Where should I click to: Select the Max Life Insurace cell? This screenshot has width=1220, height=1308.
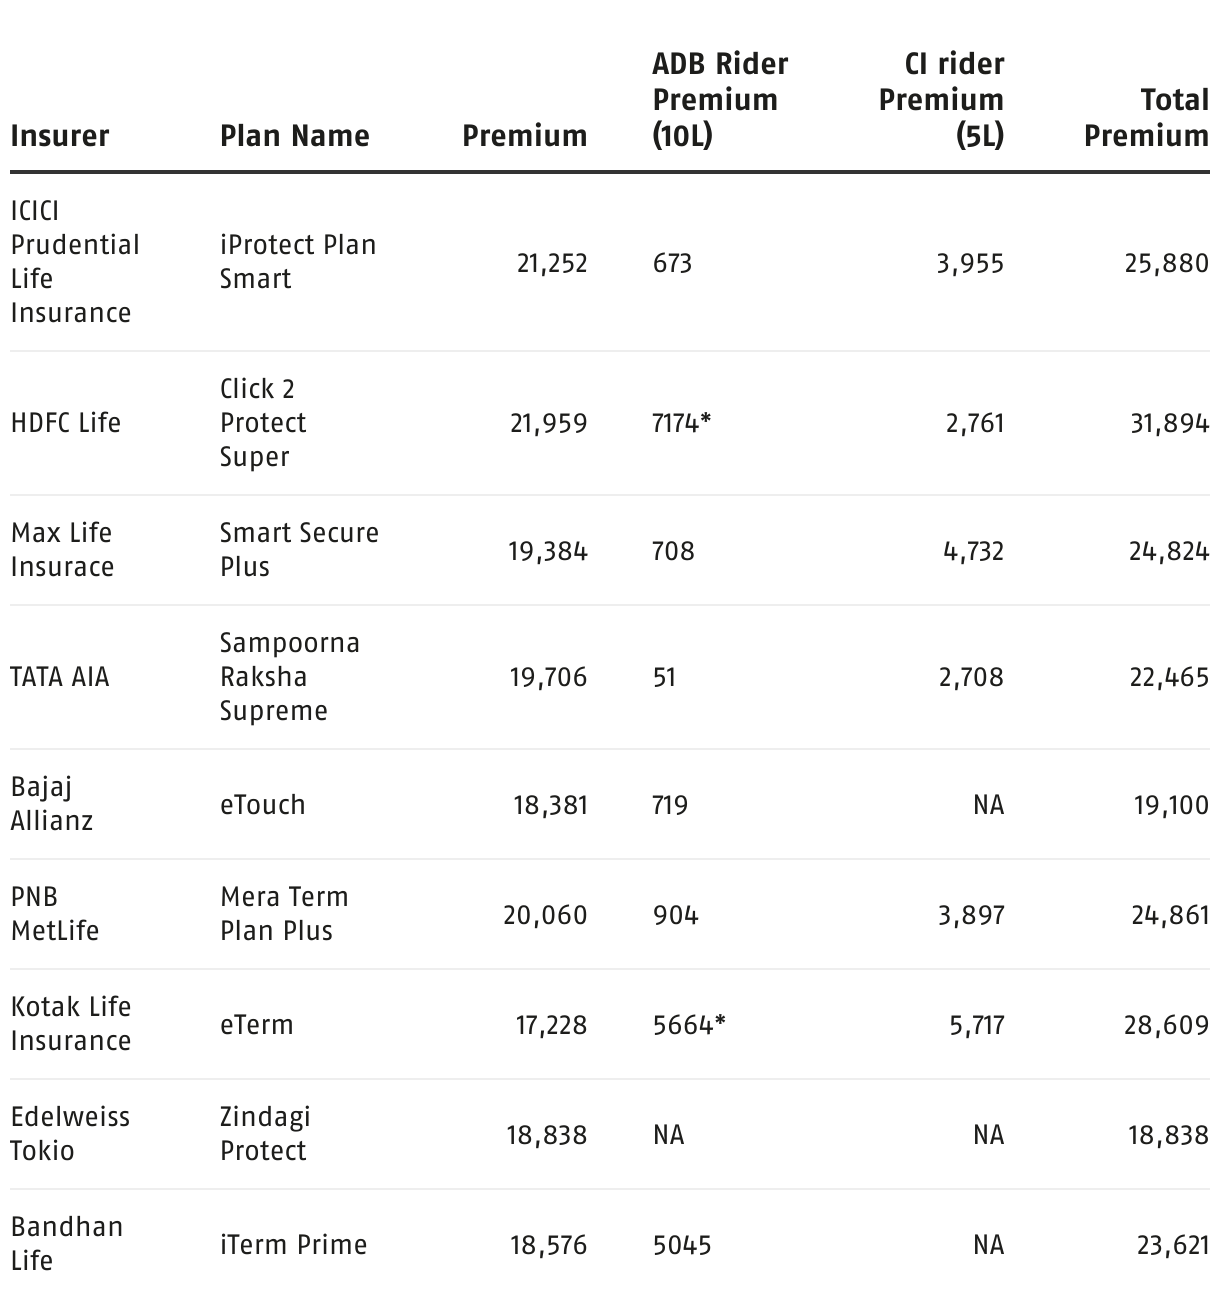coord(62,550)
